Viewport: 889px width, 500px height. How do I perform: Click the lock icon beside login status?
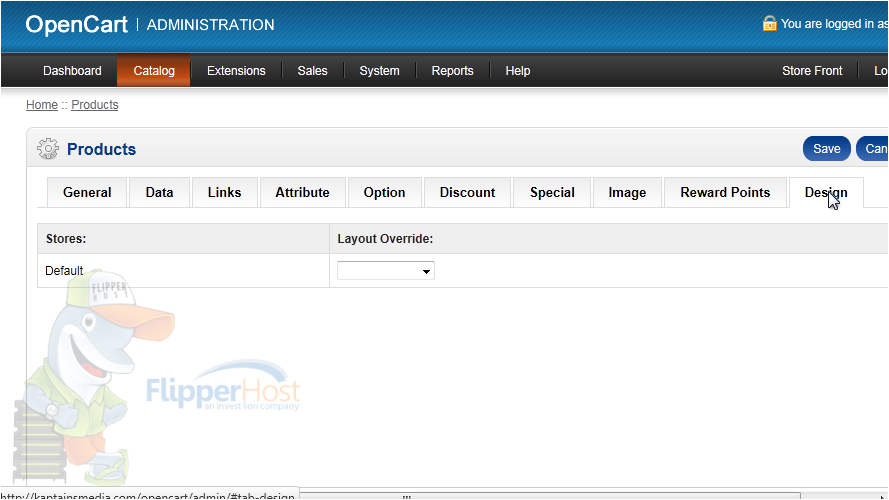click(x=769, y=23)
